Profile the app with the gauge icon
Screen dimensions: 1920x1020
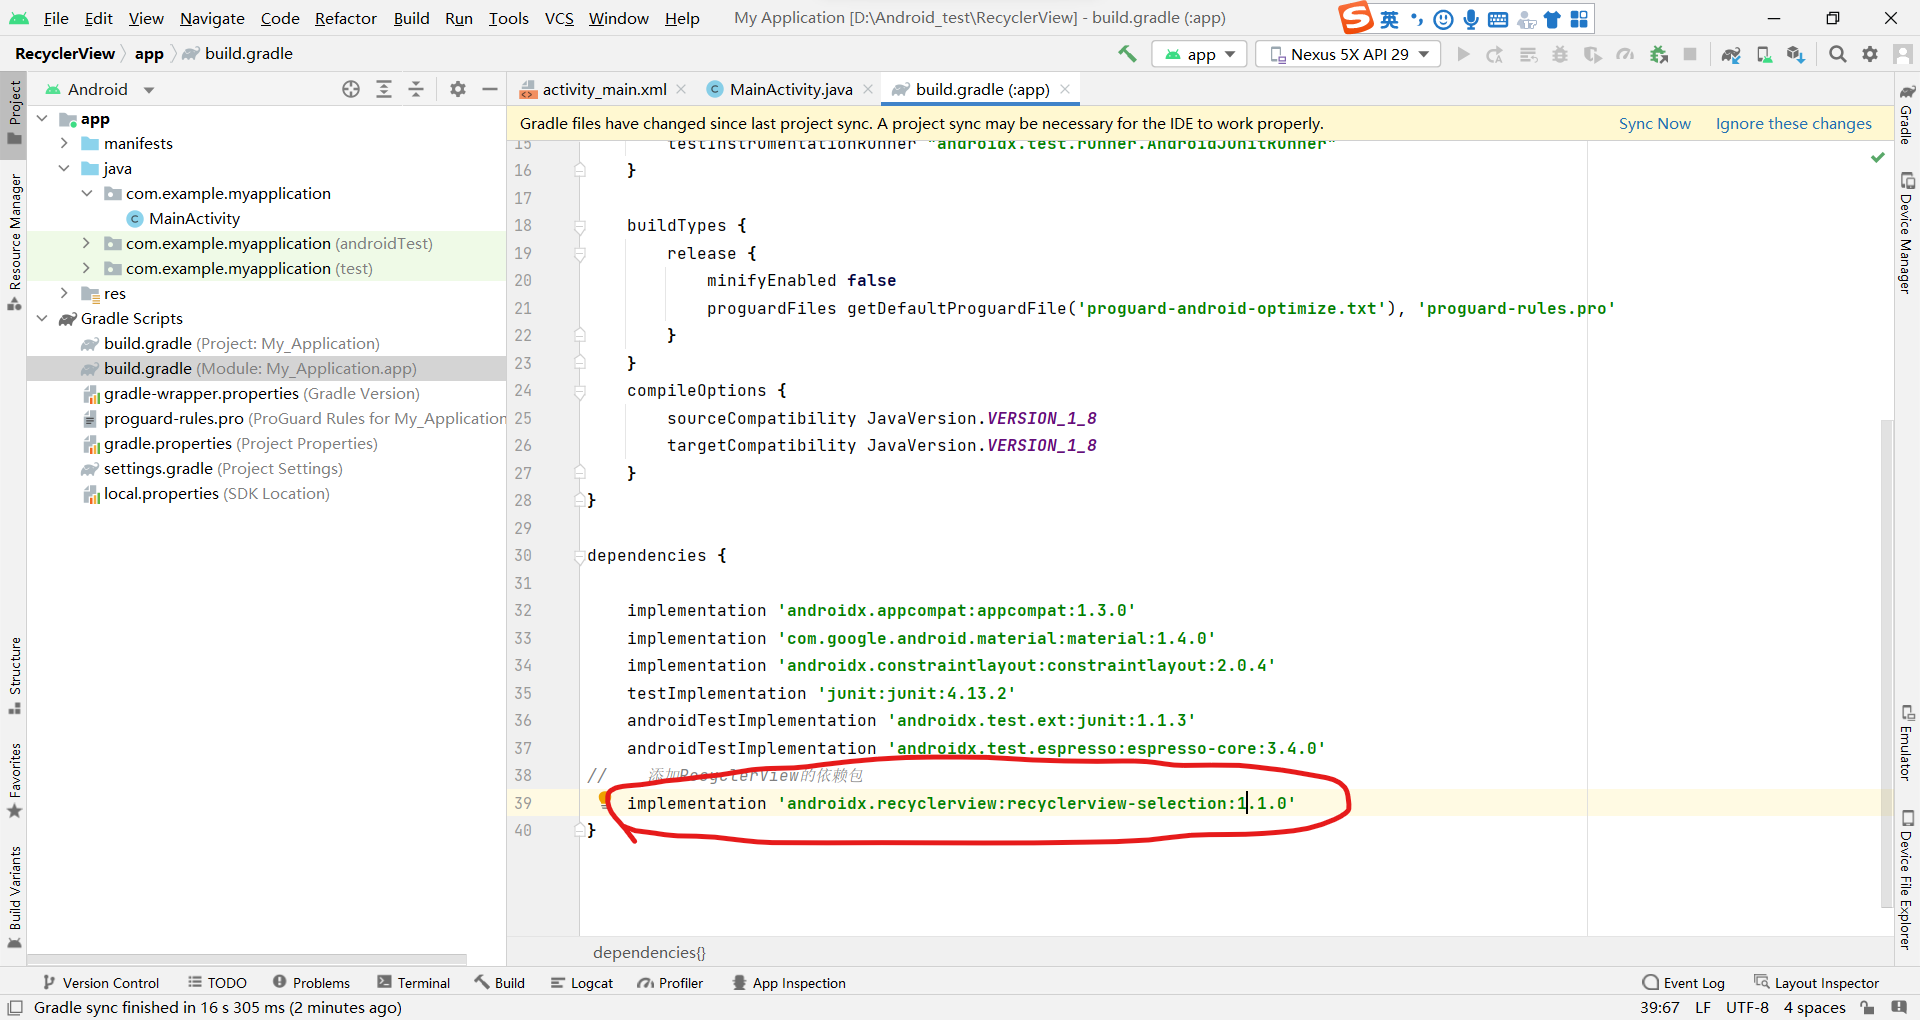click(x=1626, y=55)
